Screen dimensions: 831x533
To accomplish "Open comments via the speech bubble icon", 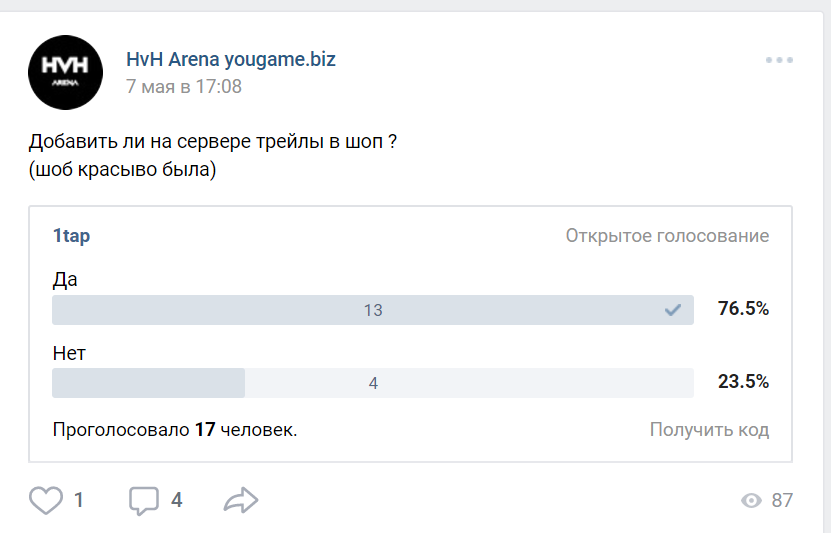I will [144, 500].
